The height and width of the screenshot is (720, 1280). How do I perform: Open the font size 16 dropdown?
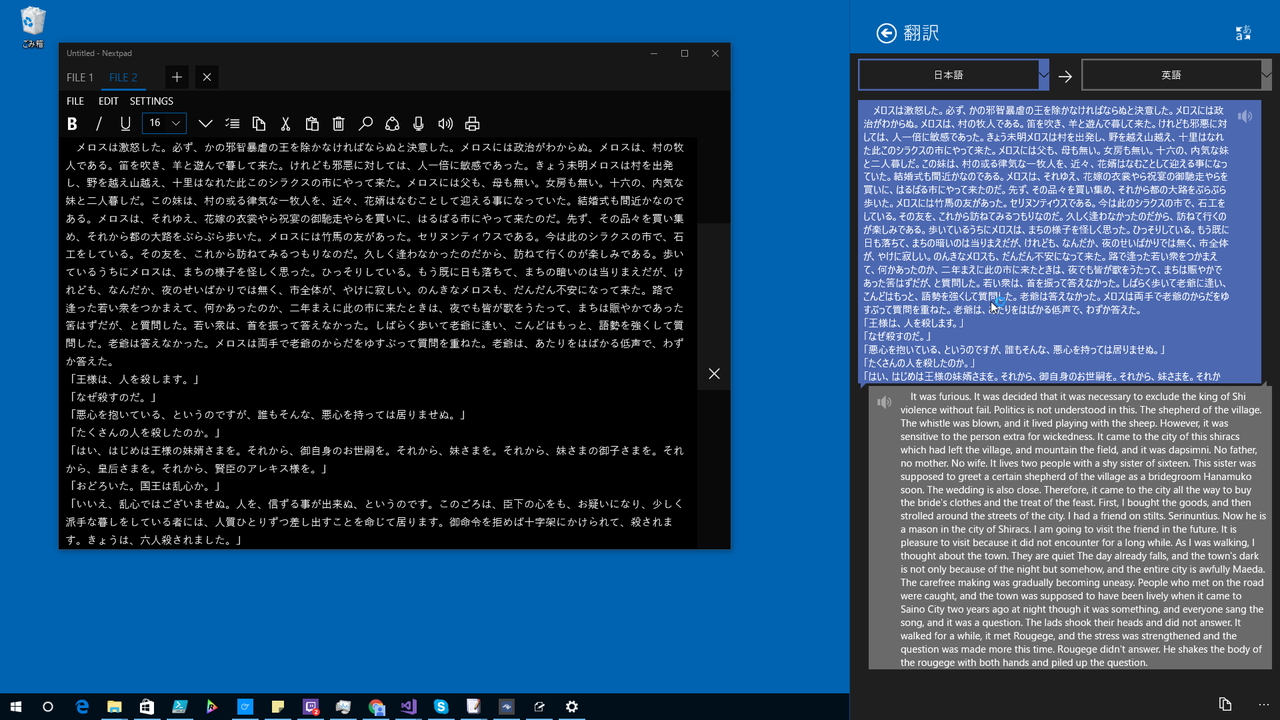[x=164, y=123]
